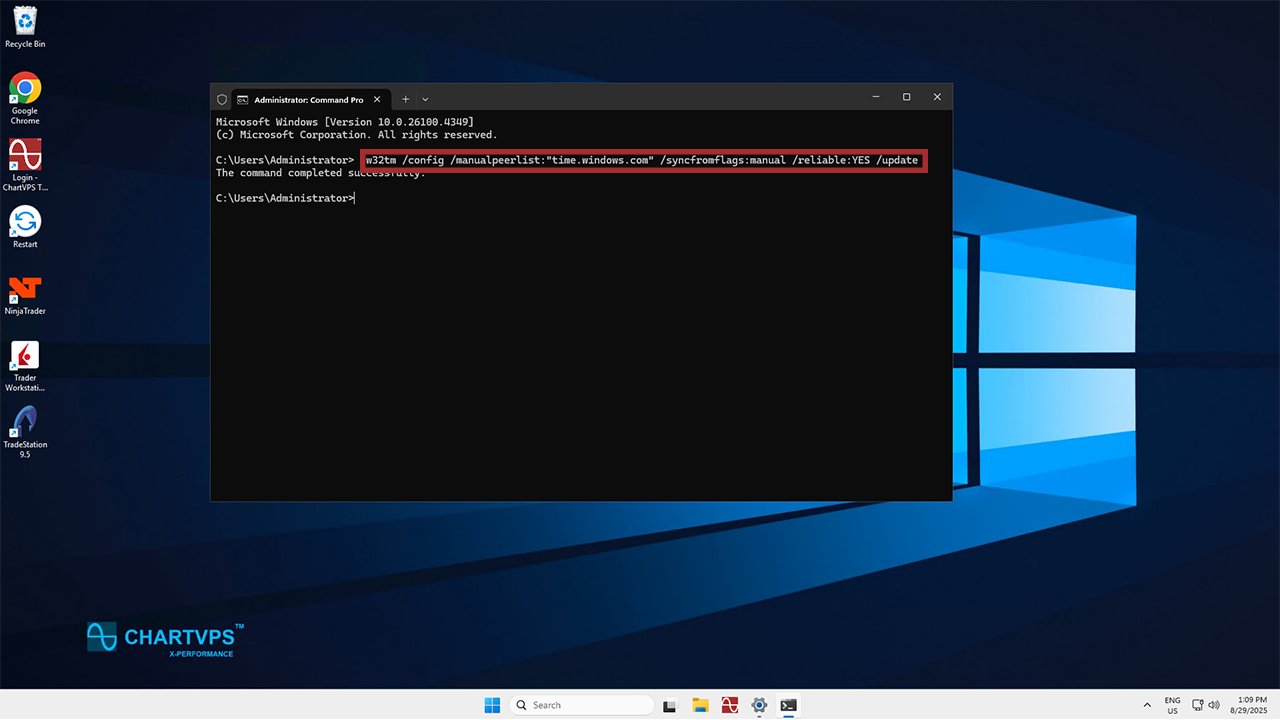Open the ENG US language switcher

coord(1172,705)
